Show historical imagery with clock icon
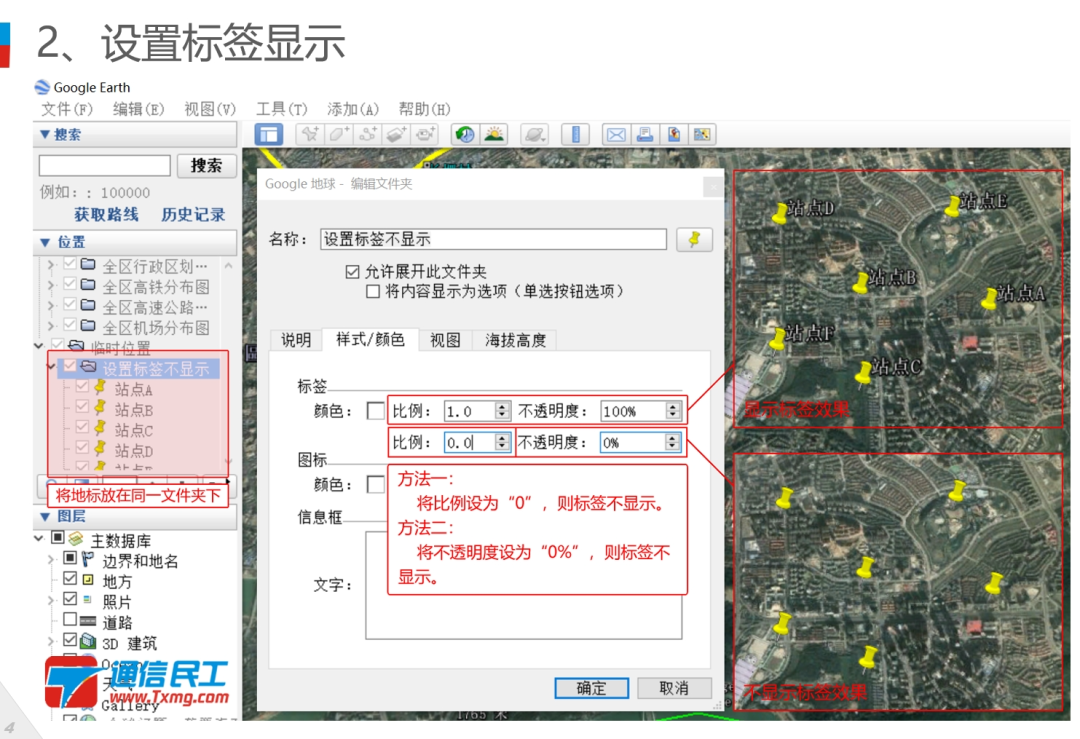The height and width of the screenshot is (739, 1080). tap(465, 134)
